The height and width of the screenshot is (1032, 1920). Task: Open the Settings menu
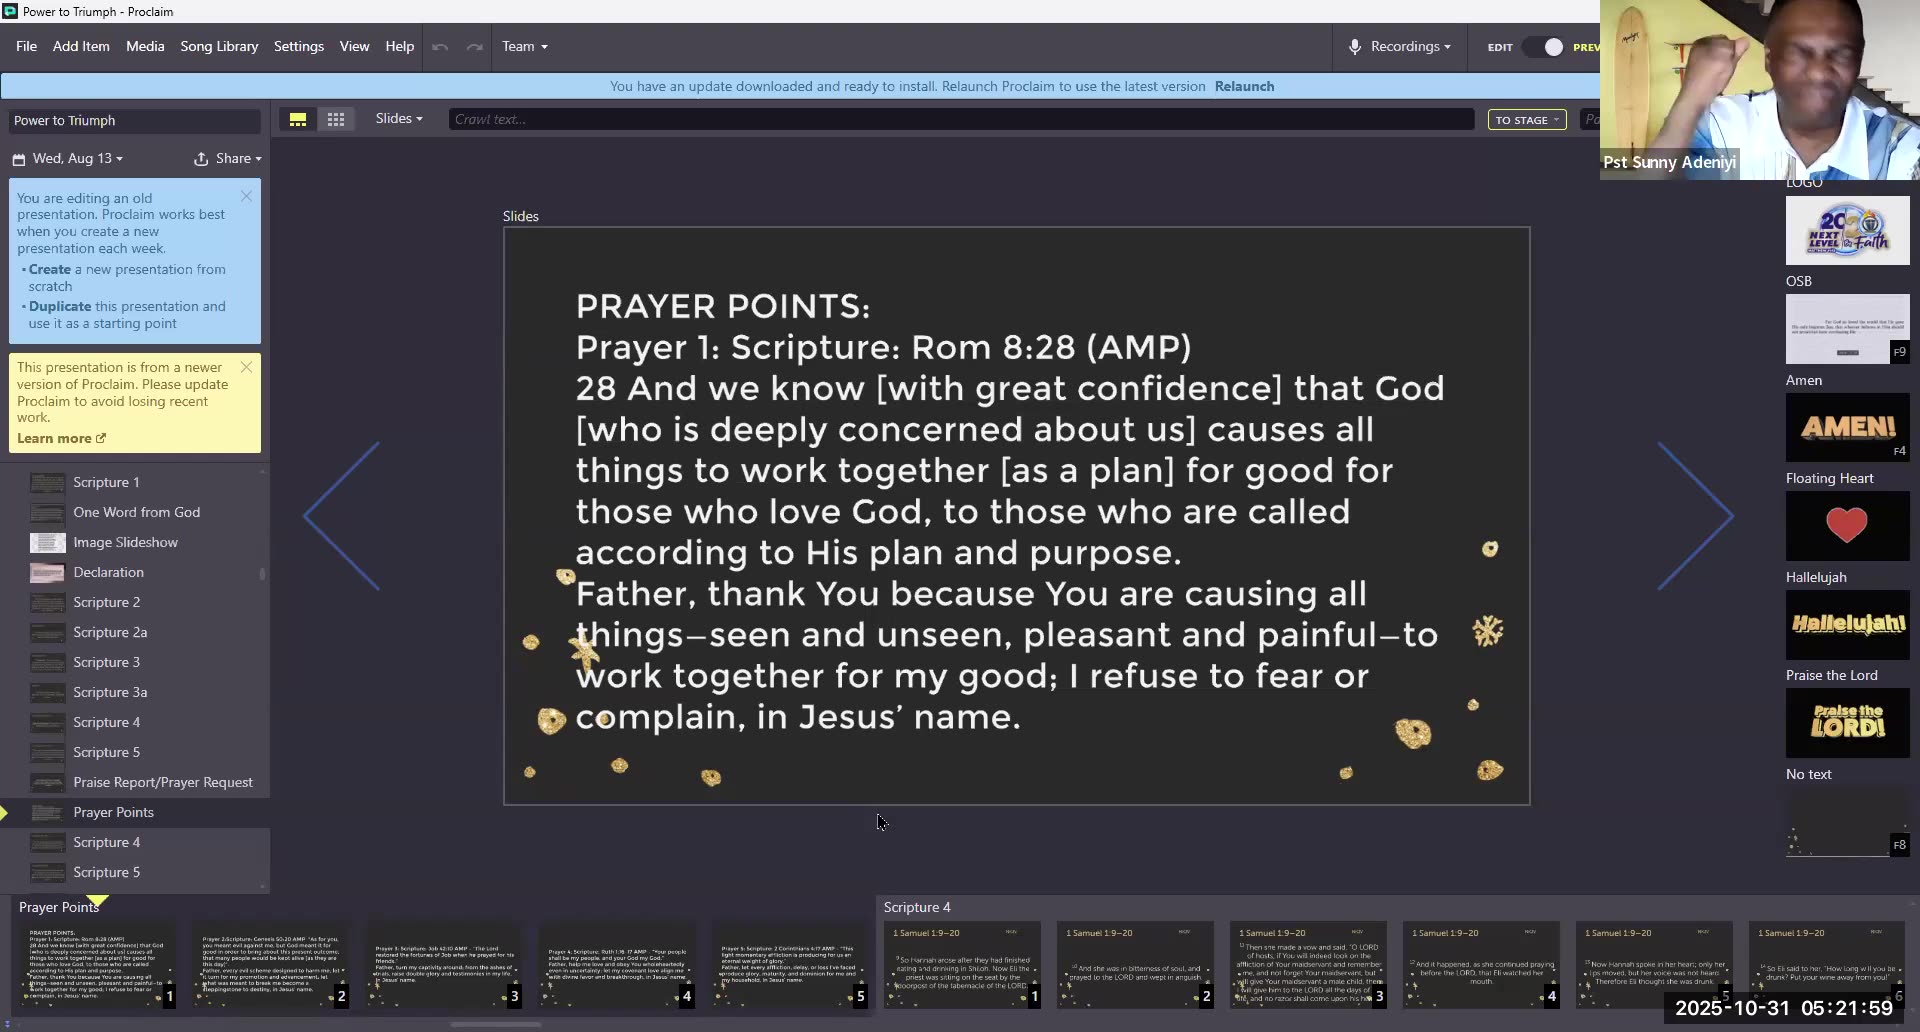[x=299, y=47]
